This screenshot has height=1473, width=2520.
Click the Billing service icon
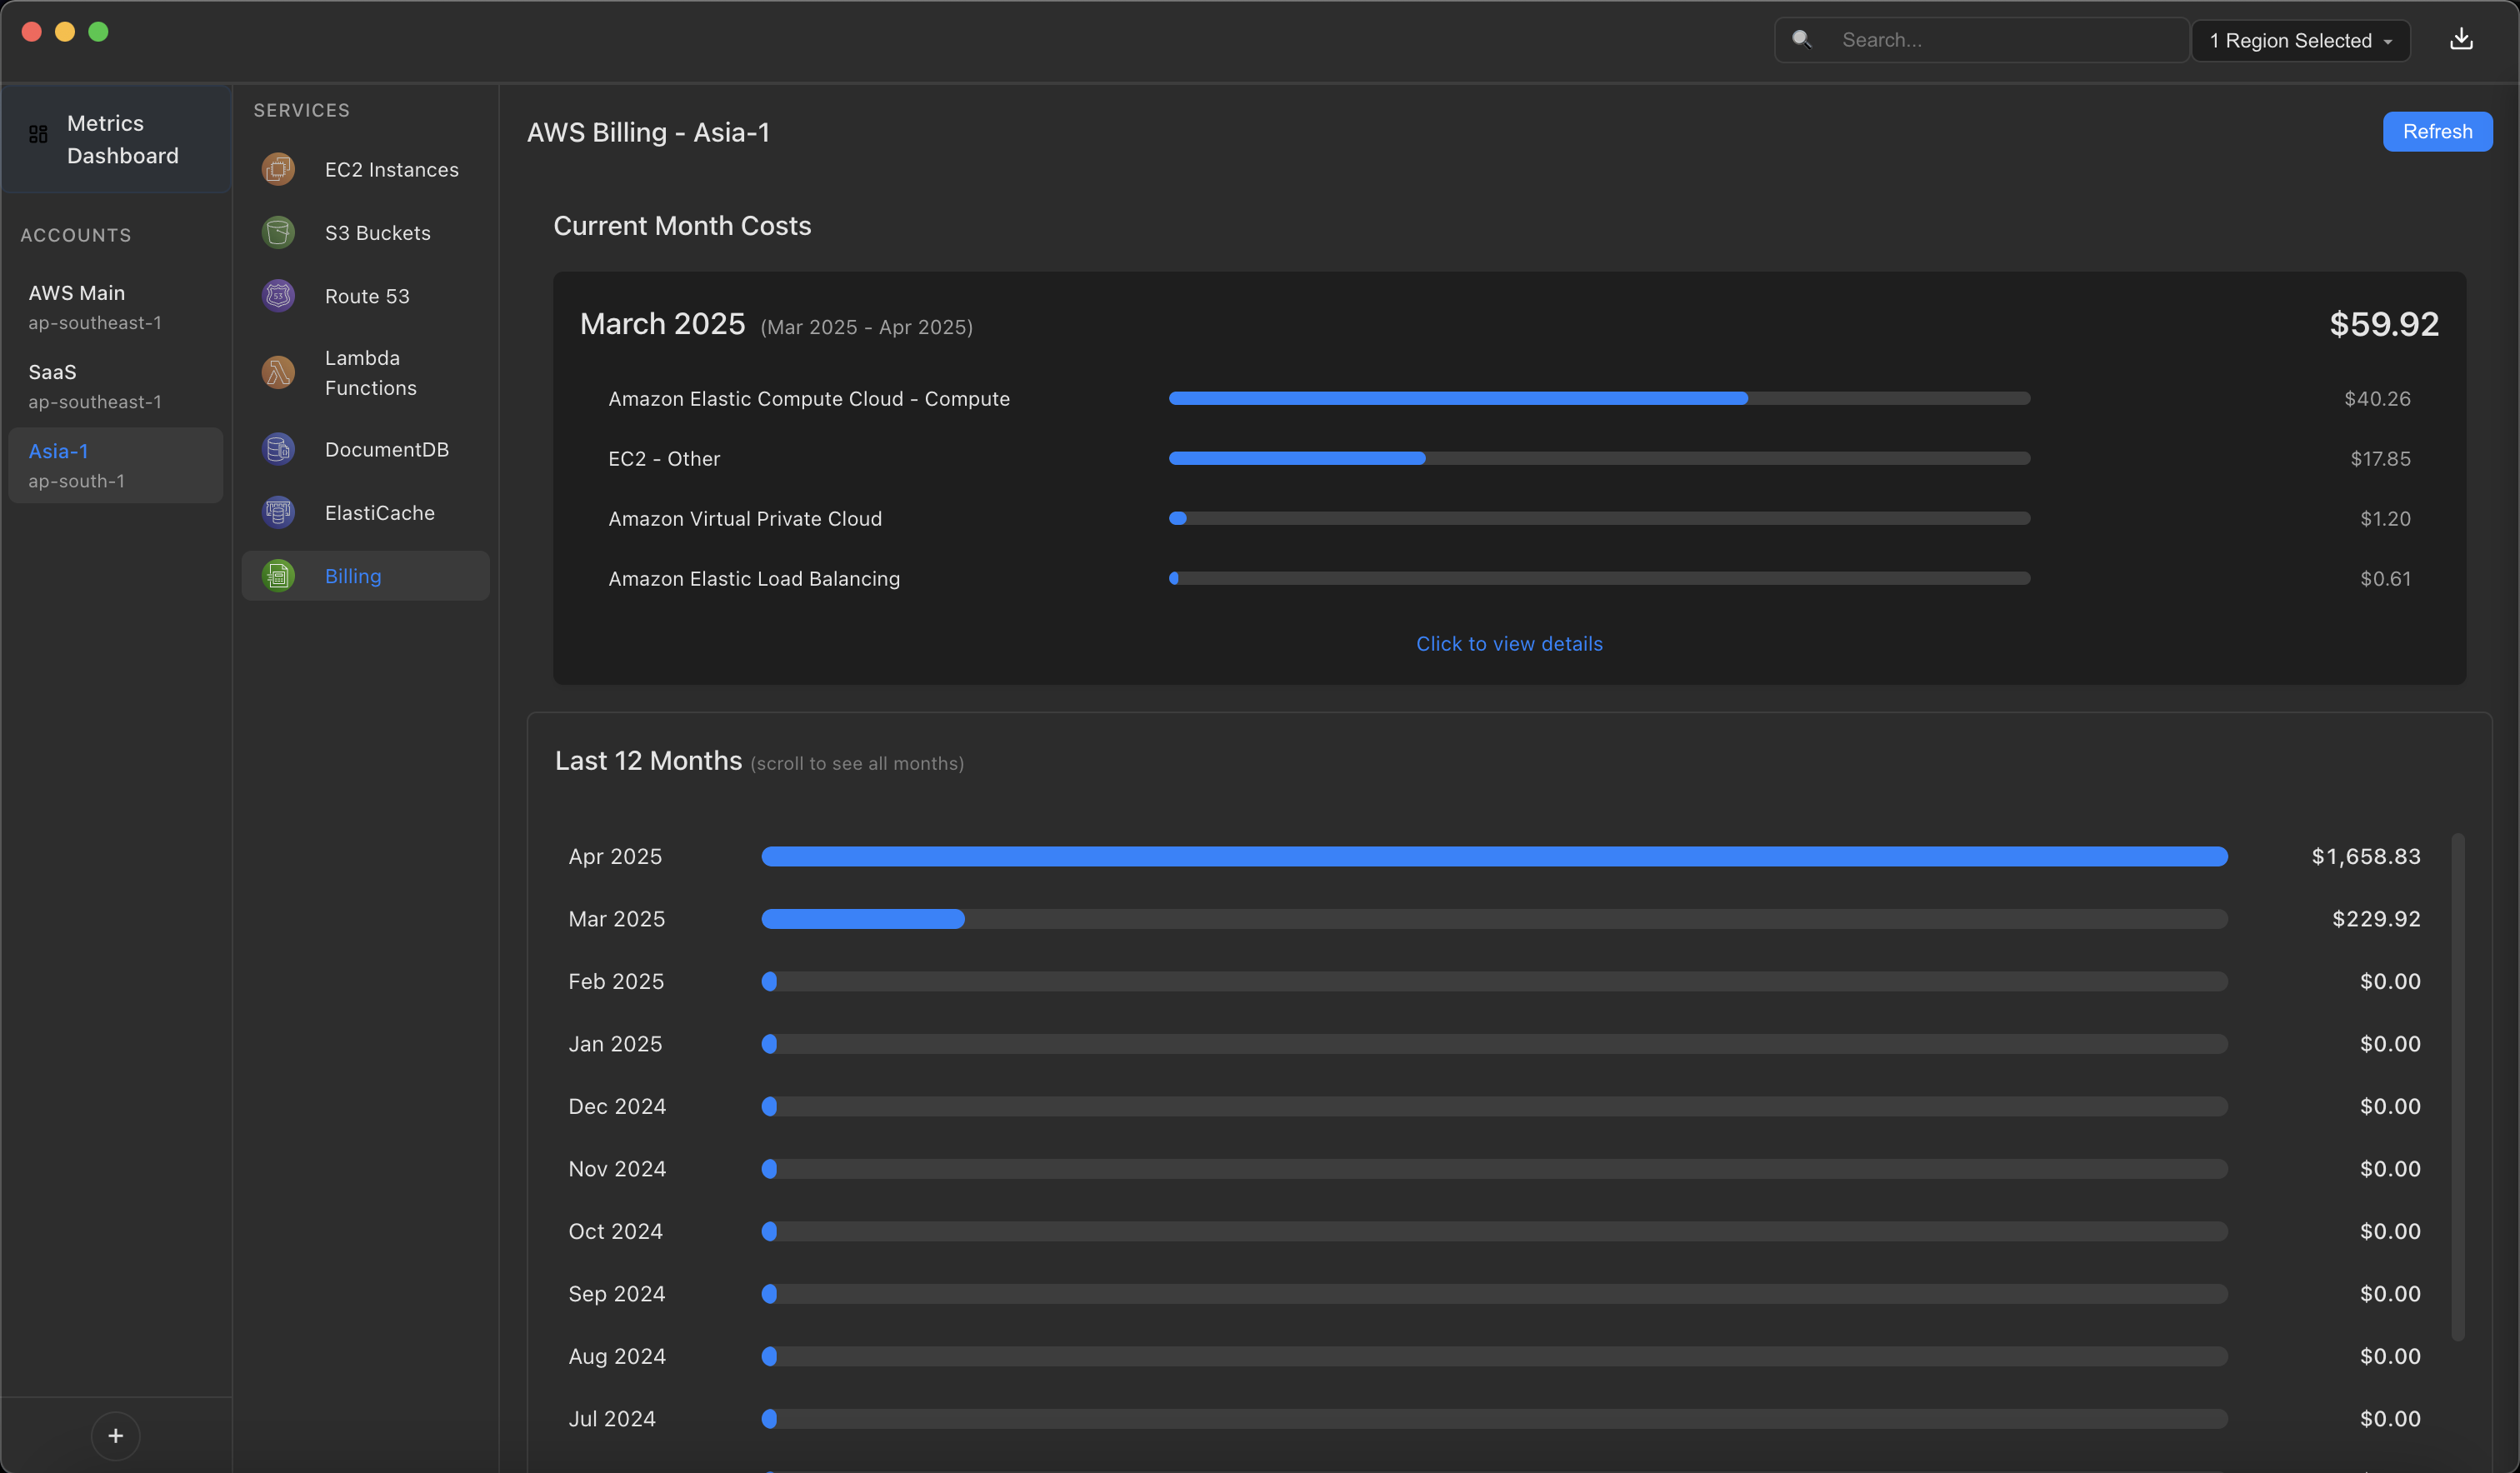(x=278, y=576)
